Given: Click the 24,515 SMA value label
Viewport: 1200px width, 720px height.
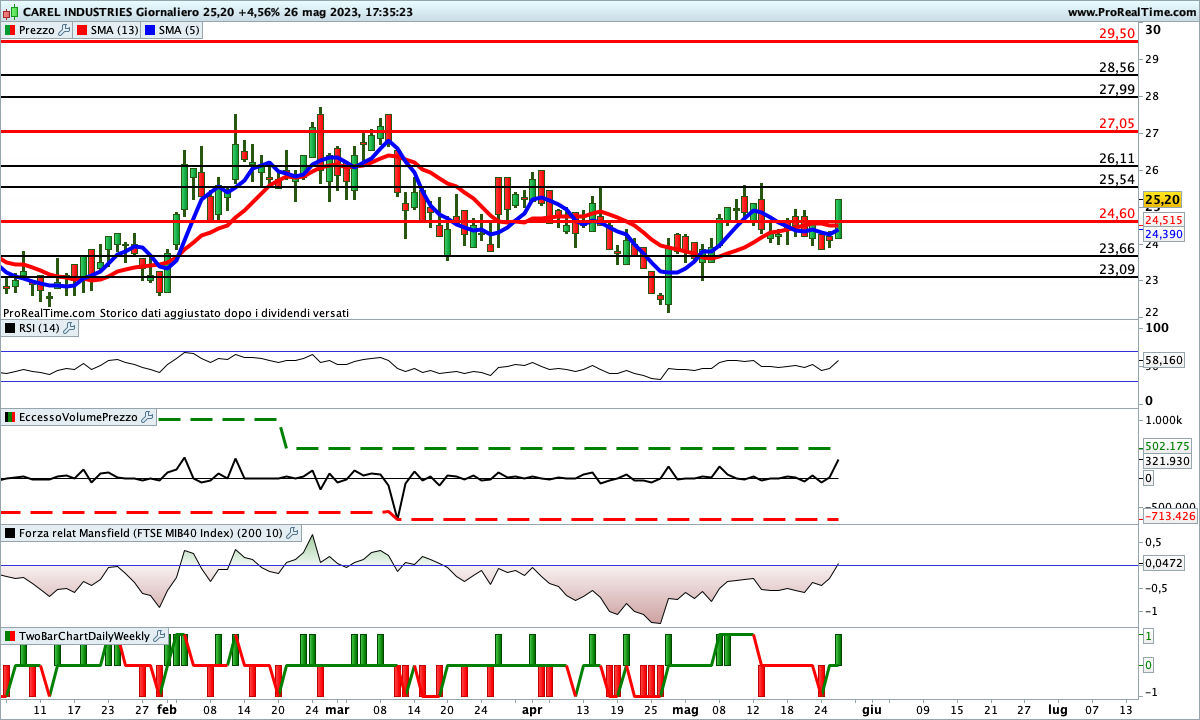Looking at the screenshot, I should pos(1164,220).
